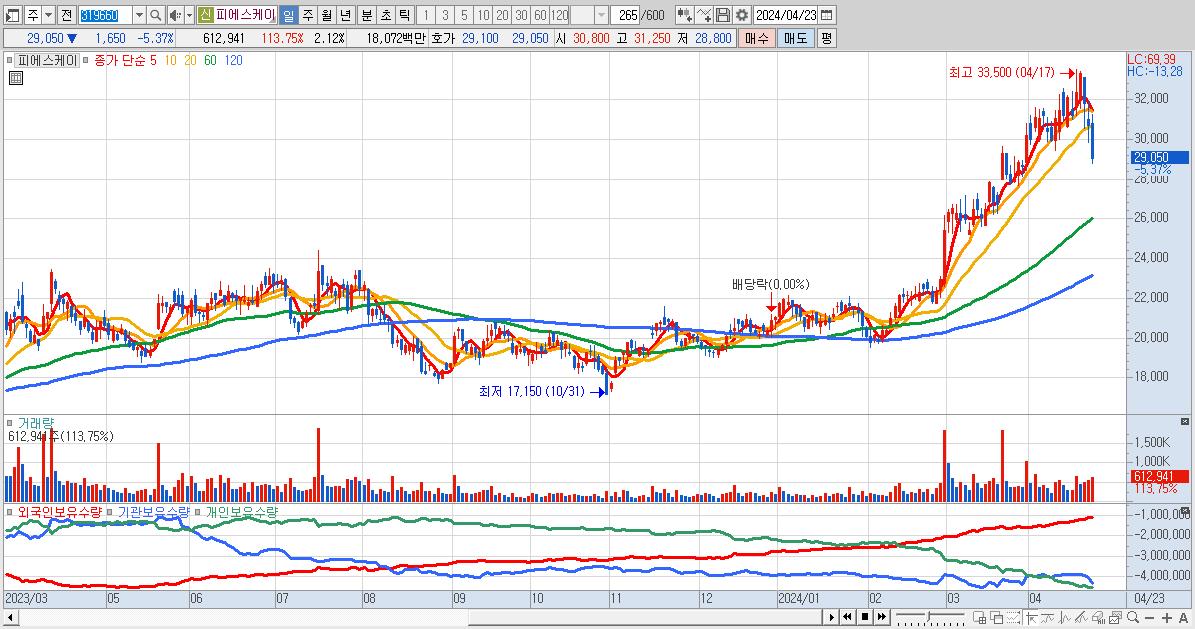Viewport: 1195px width, 629px height.
Task: Click the add chart window icon
Action: click(x=979, y=617)
